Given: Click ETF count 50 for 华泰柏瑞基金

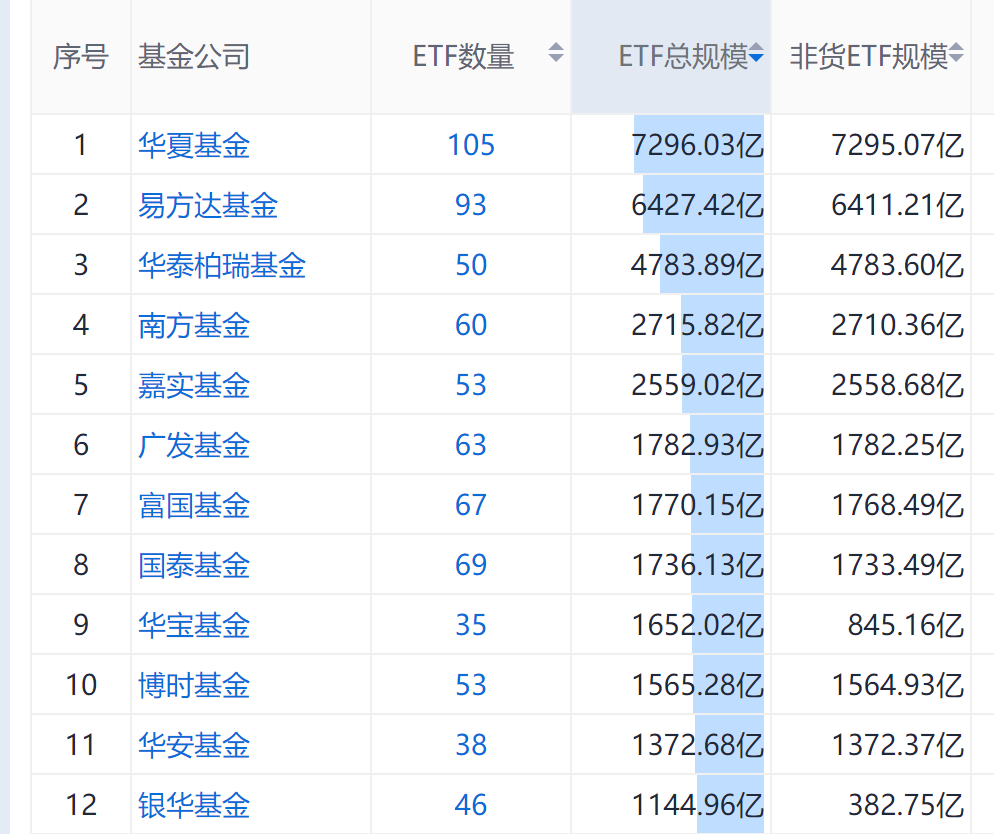Looking at the screenshot, I should [x=471, y=265].
